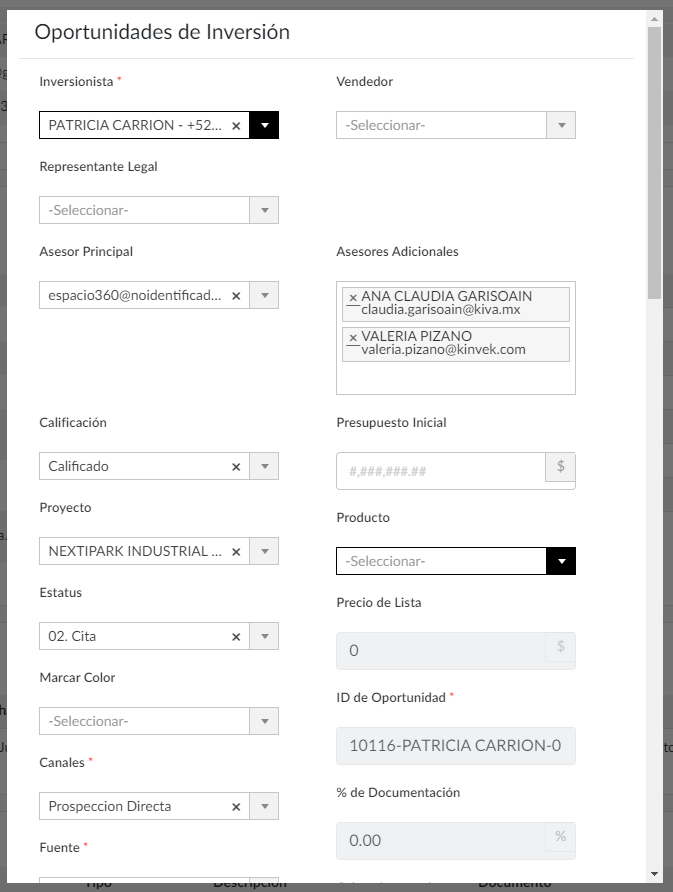
Task: Clear the Canales Prospeccion Directa value
Action: (x=236, y=807)
